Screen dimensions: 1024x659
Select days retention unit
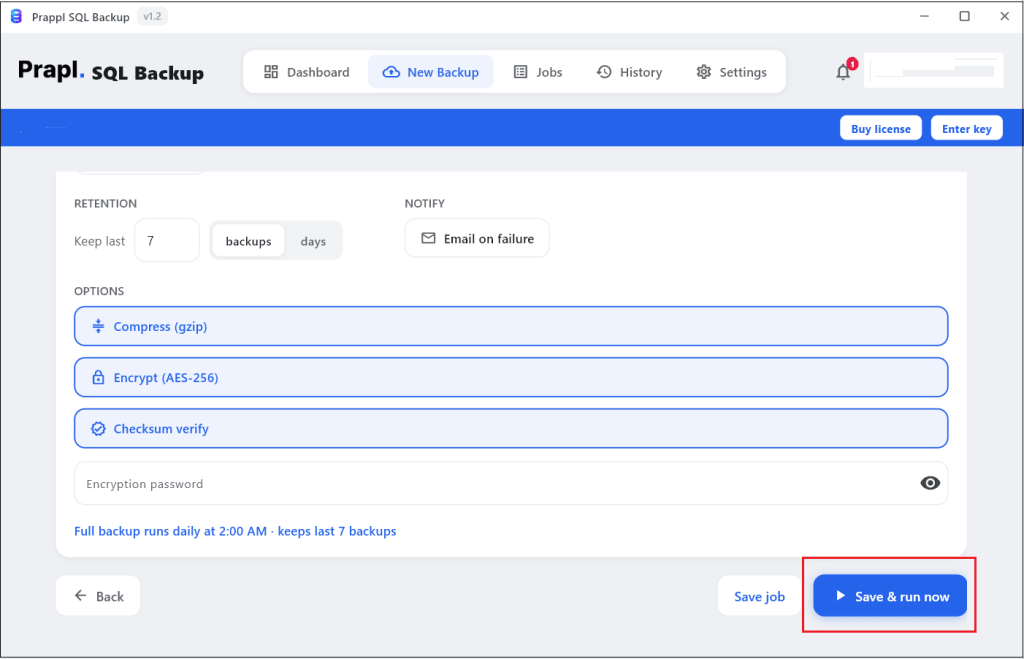[x=313, y=241]
